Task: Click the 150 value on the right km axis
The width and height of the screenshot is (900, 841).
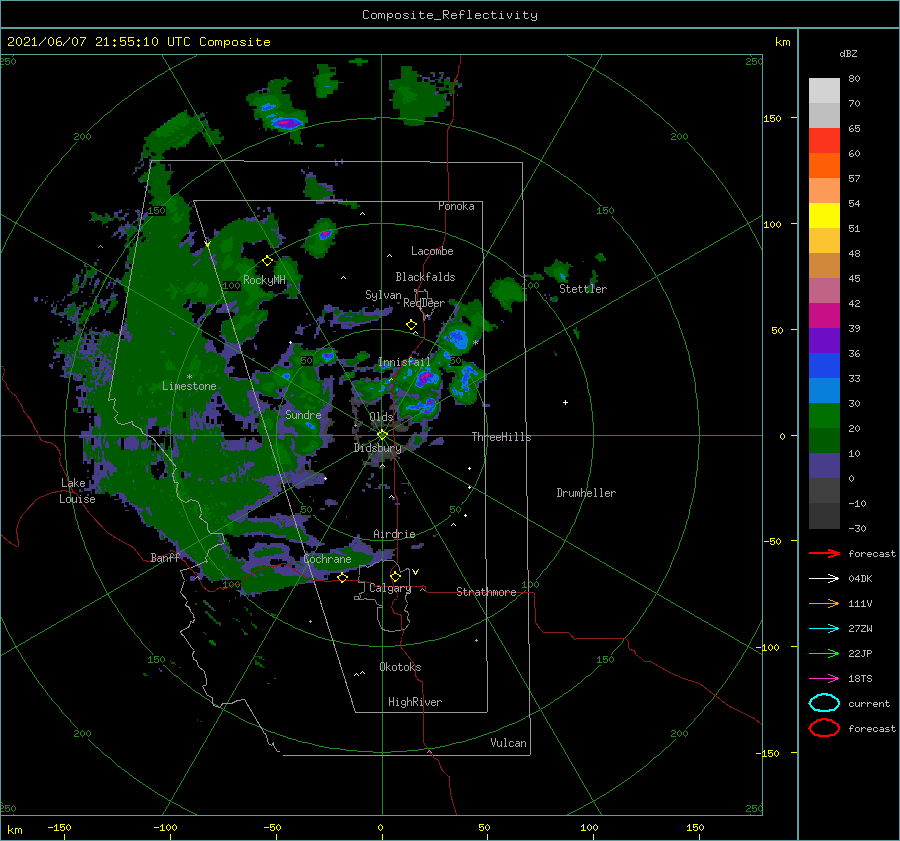Action: [x=772, y=118]
